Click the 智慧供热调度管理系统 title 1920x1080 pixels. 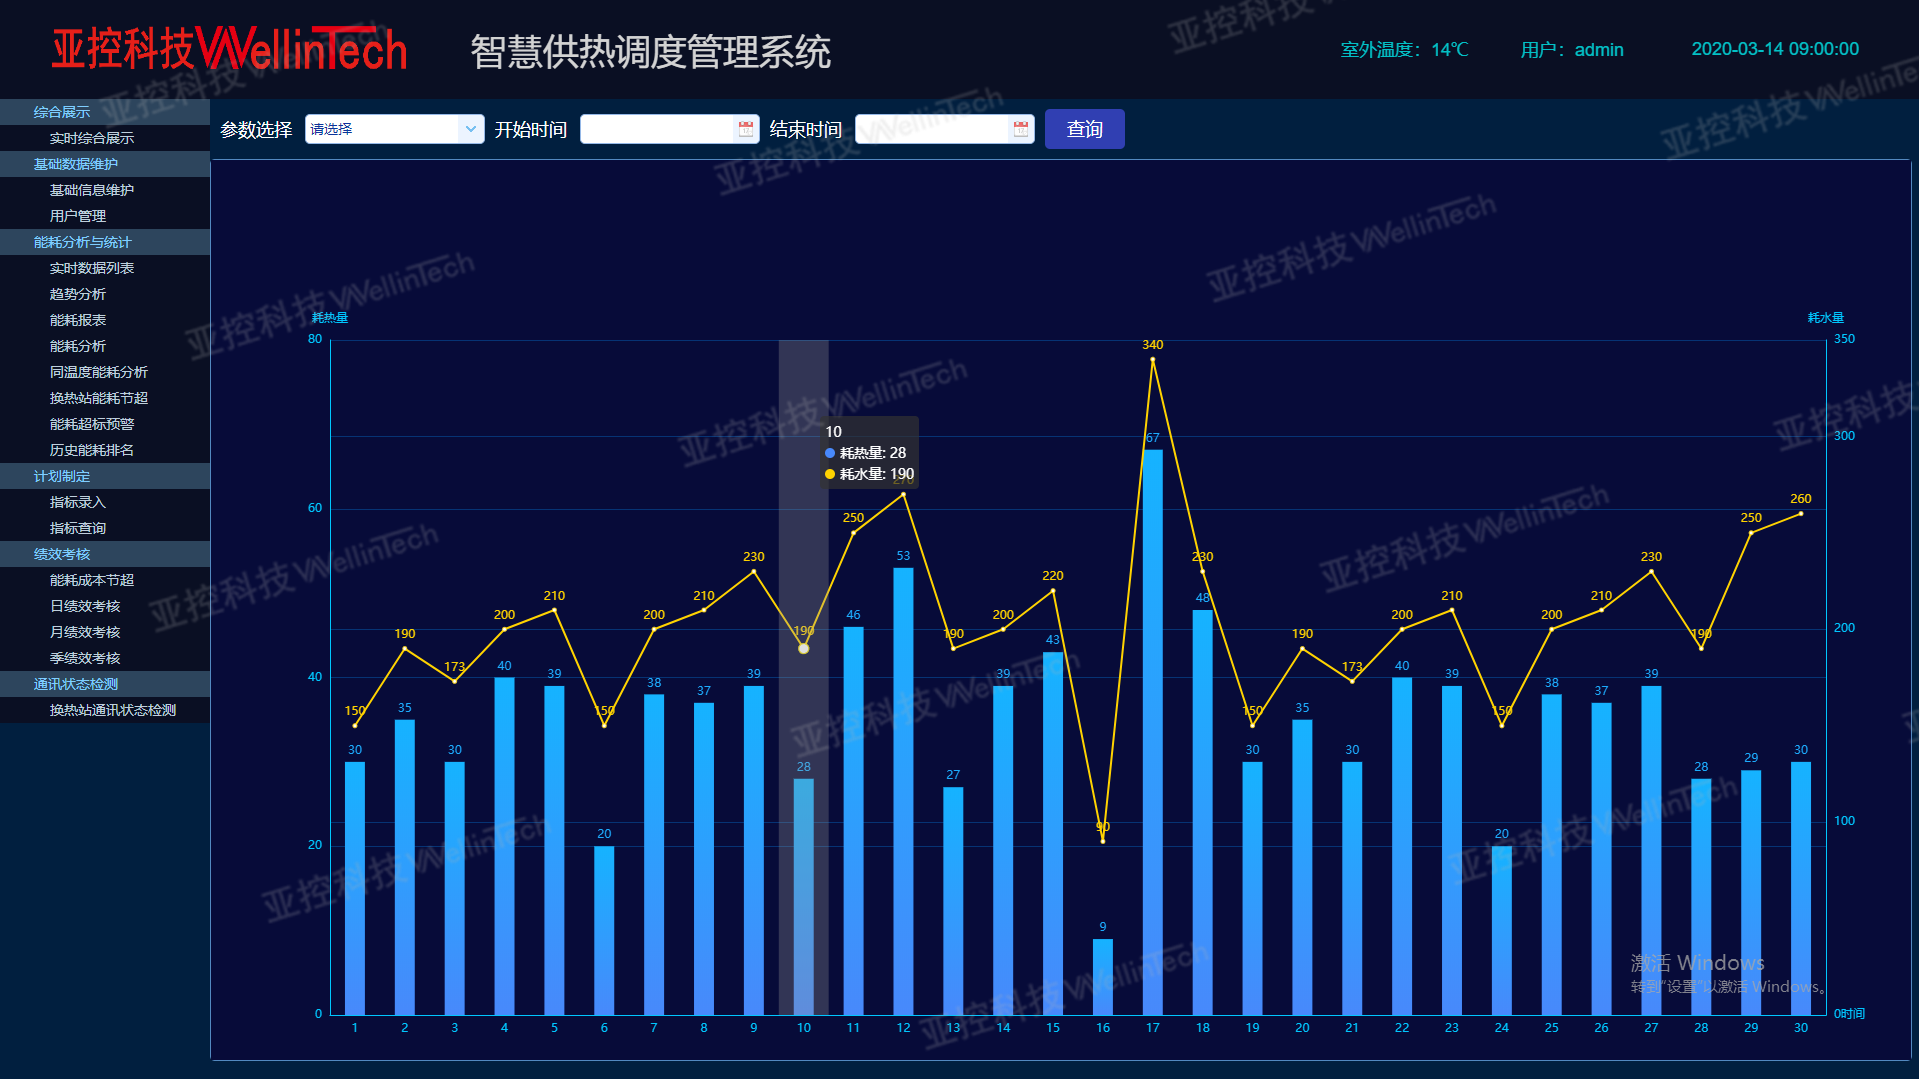coord(651,52)
